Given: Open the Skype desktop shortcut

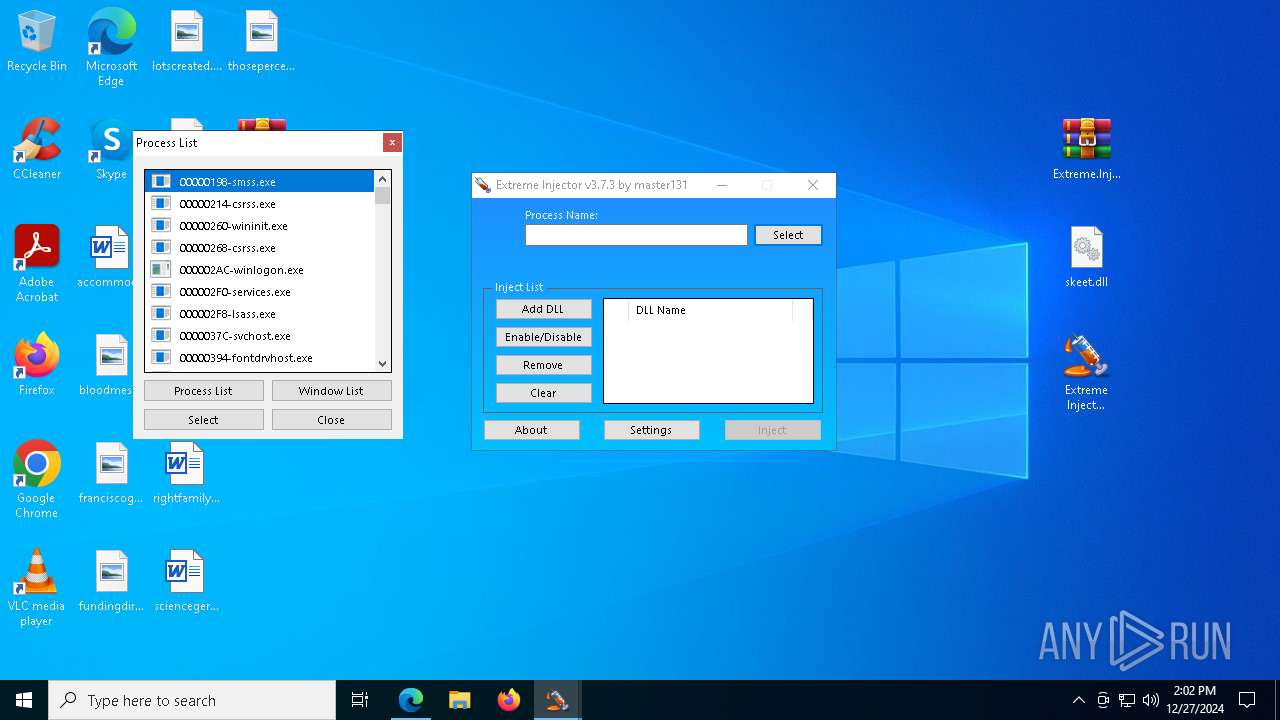Looking at the screenshot, I should click(111, 149).
